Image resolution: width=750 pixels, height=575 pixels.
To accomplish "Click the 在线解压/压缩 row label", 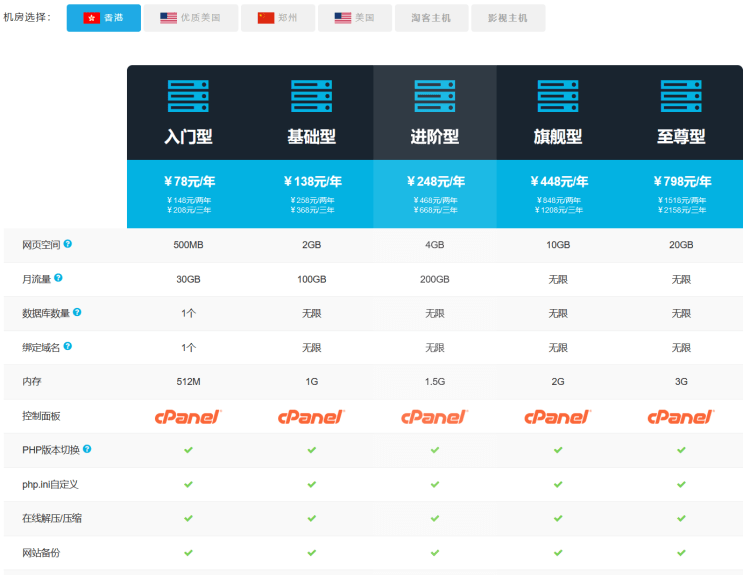I will click(x=52, y=519).
